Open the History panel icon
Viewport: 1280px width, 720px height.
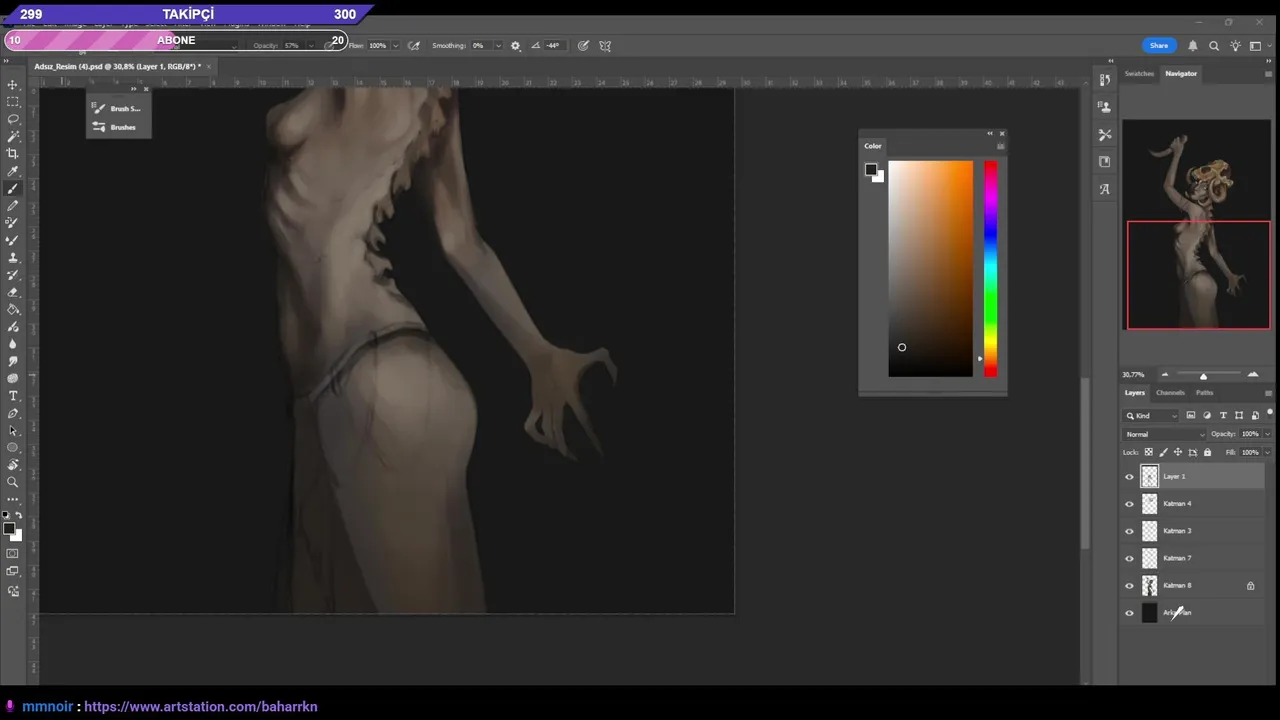(1104, 79)
